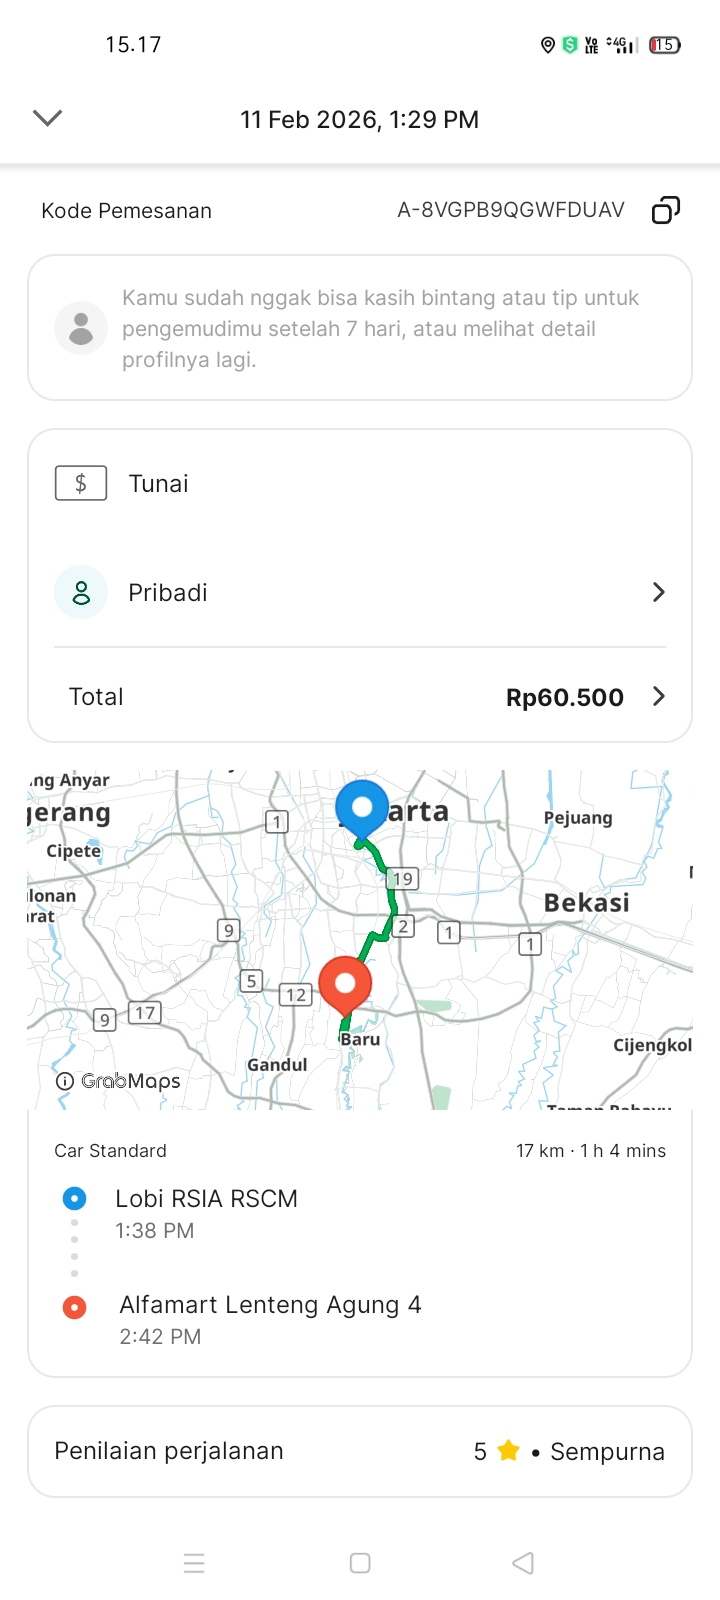Expand the Pribadi row chevron
Image resolution: width=720 pixels, height=1600 pixels.
[658, 592]
